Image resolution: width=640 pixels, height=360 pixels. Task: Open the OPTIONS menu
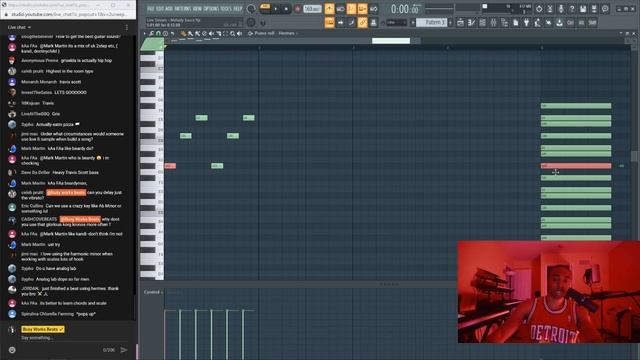pyautogui.click(x=211, y=9)
